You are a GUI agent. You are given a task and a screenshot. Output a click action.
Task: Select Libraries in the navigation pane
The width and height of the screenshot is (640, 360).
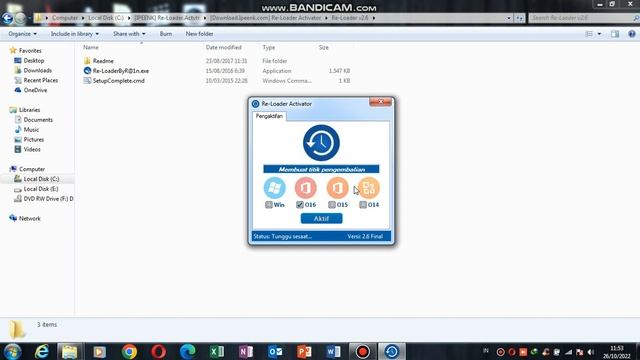pos(29,110)
